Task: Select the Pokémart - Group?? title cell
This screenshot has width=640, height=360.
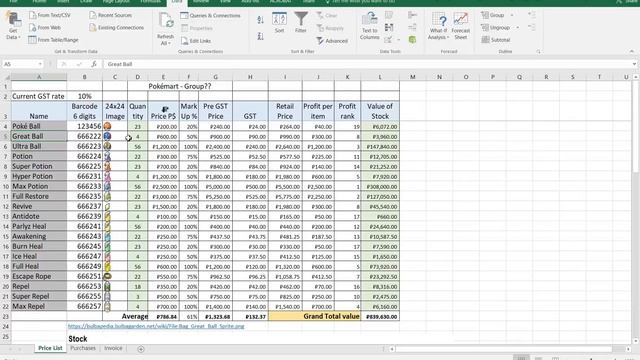Action: point(180,86)
